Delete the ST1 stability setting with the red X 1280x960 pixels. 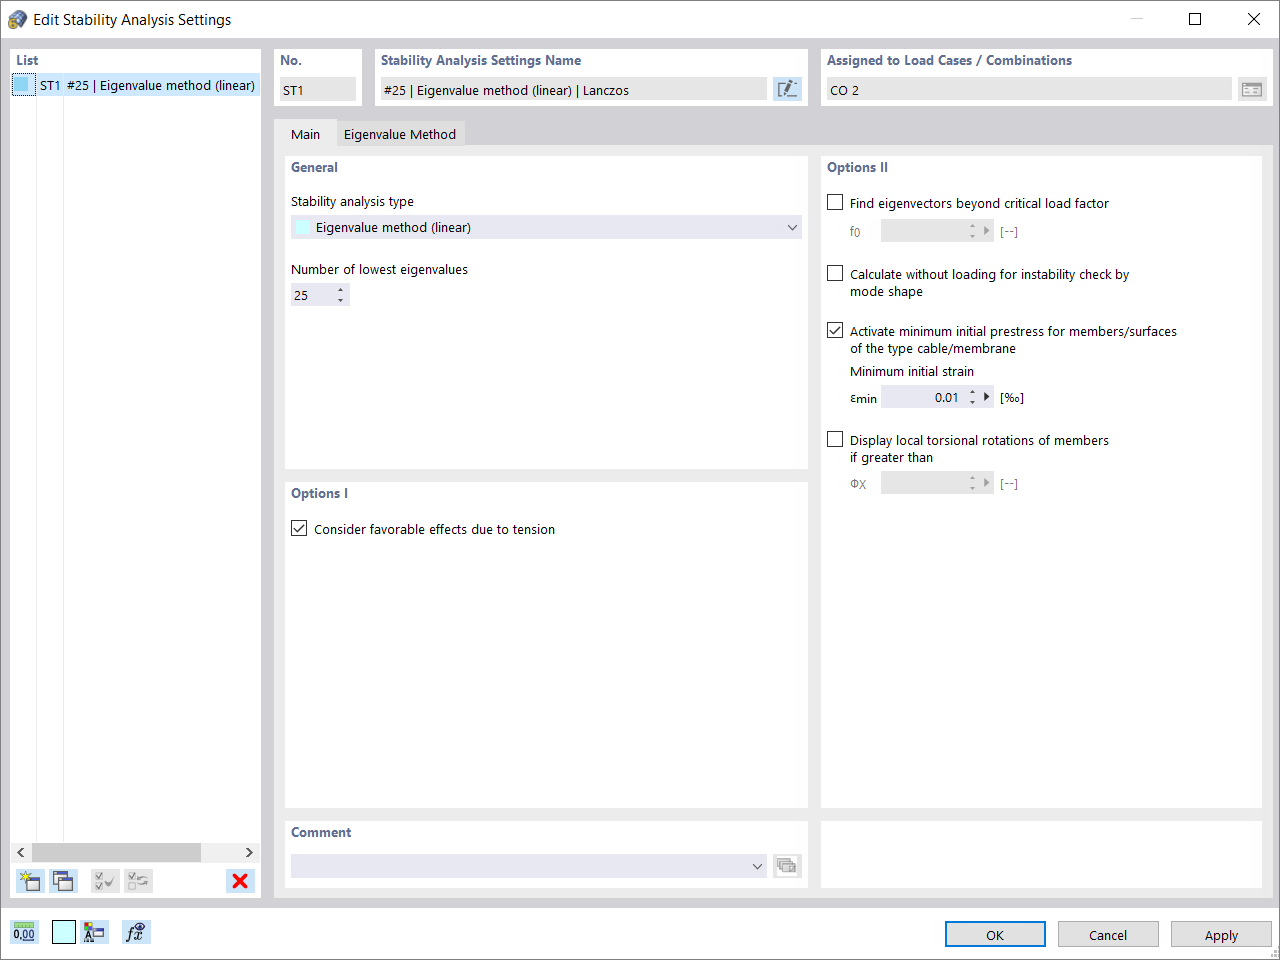(x=239, y=881)
